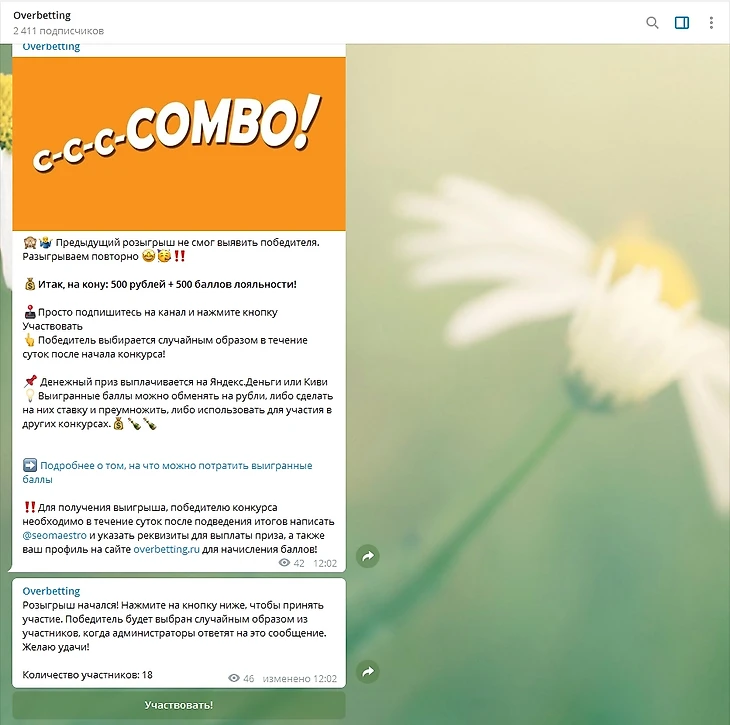Open channel info via Overbetting header title

tap(42, 15)
